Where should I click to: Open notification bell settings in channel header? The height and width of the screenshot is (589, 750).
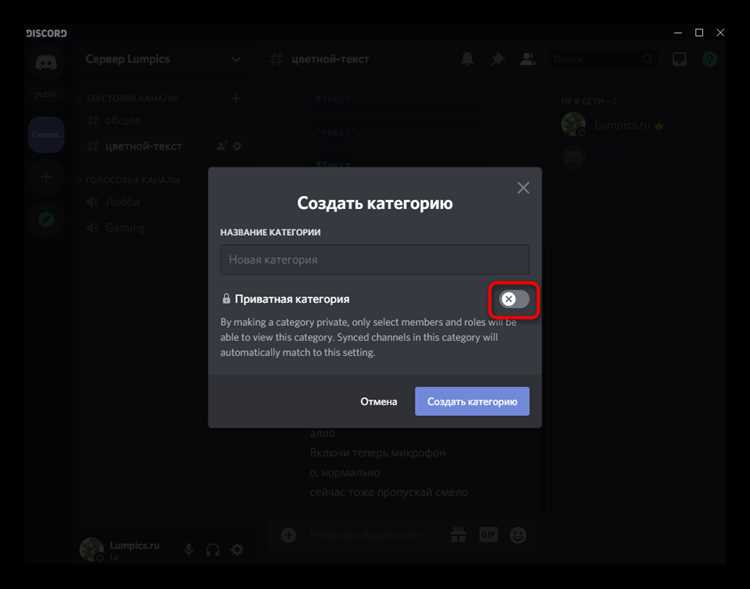pos(467,59)
